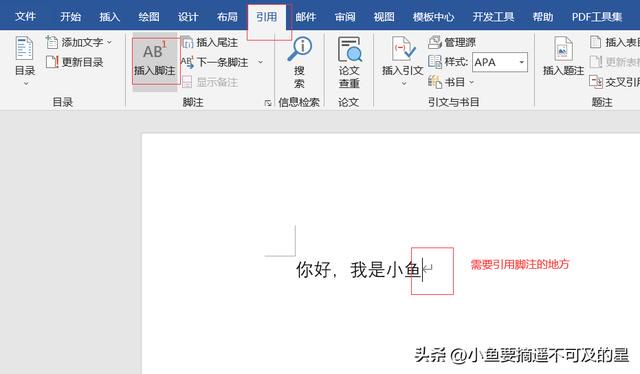Click the Cross-reference (交叉引用) icon
640x374 pixels.
click(596, 82)
